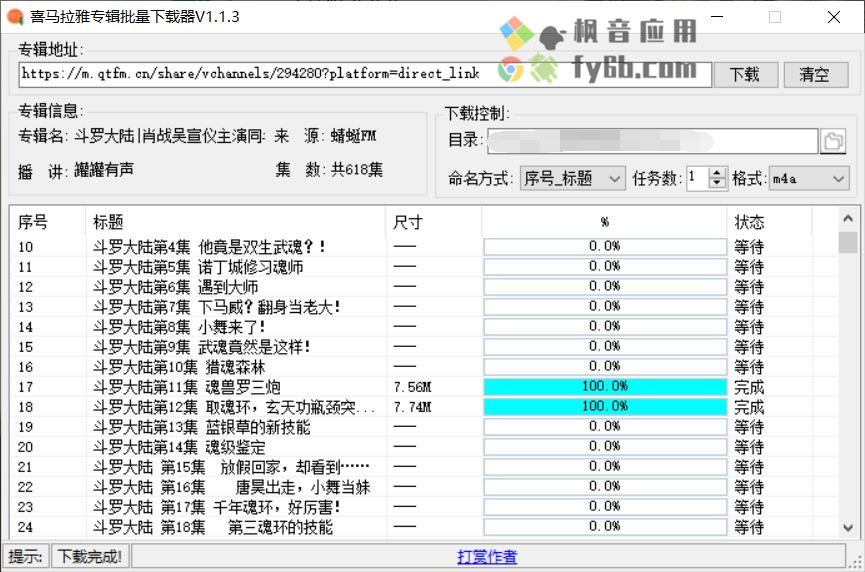865x572 pixels.
Task: Click the 共618集 episode count text
Action: pos(357,169)
